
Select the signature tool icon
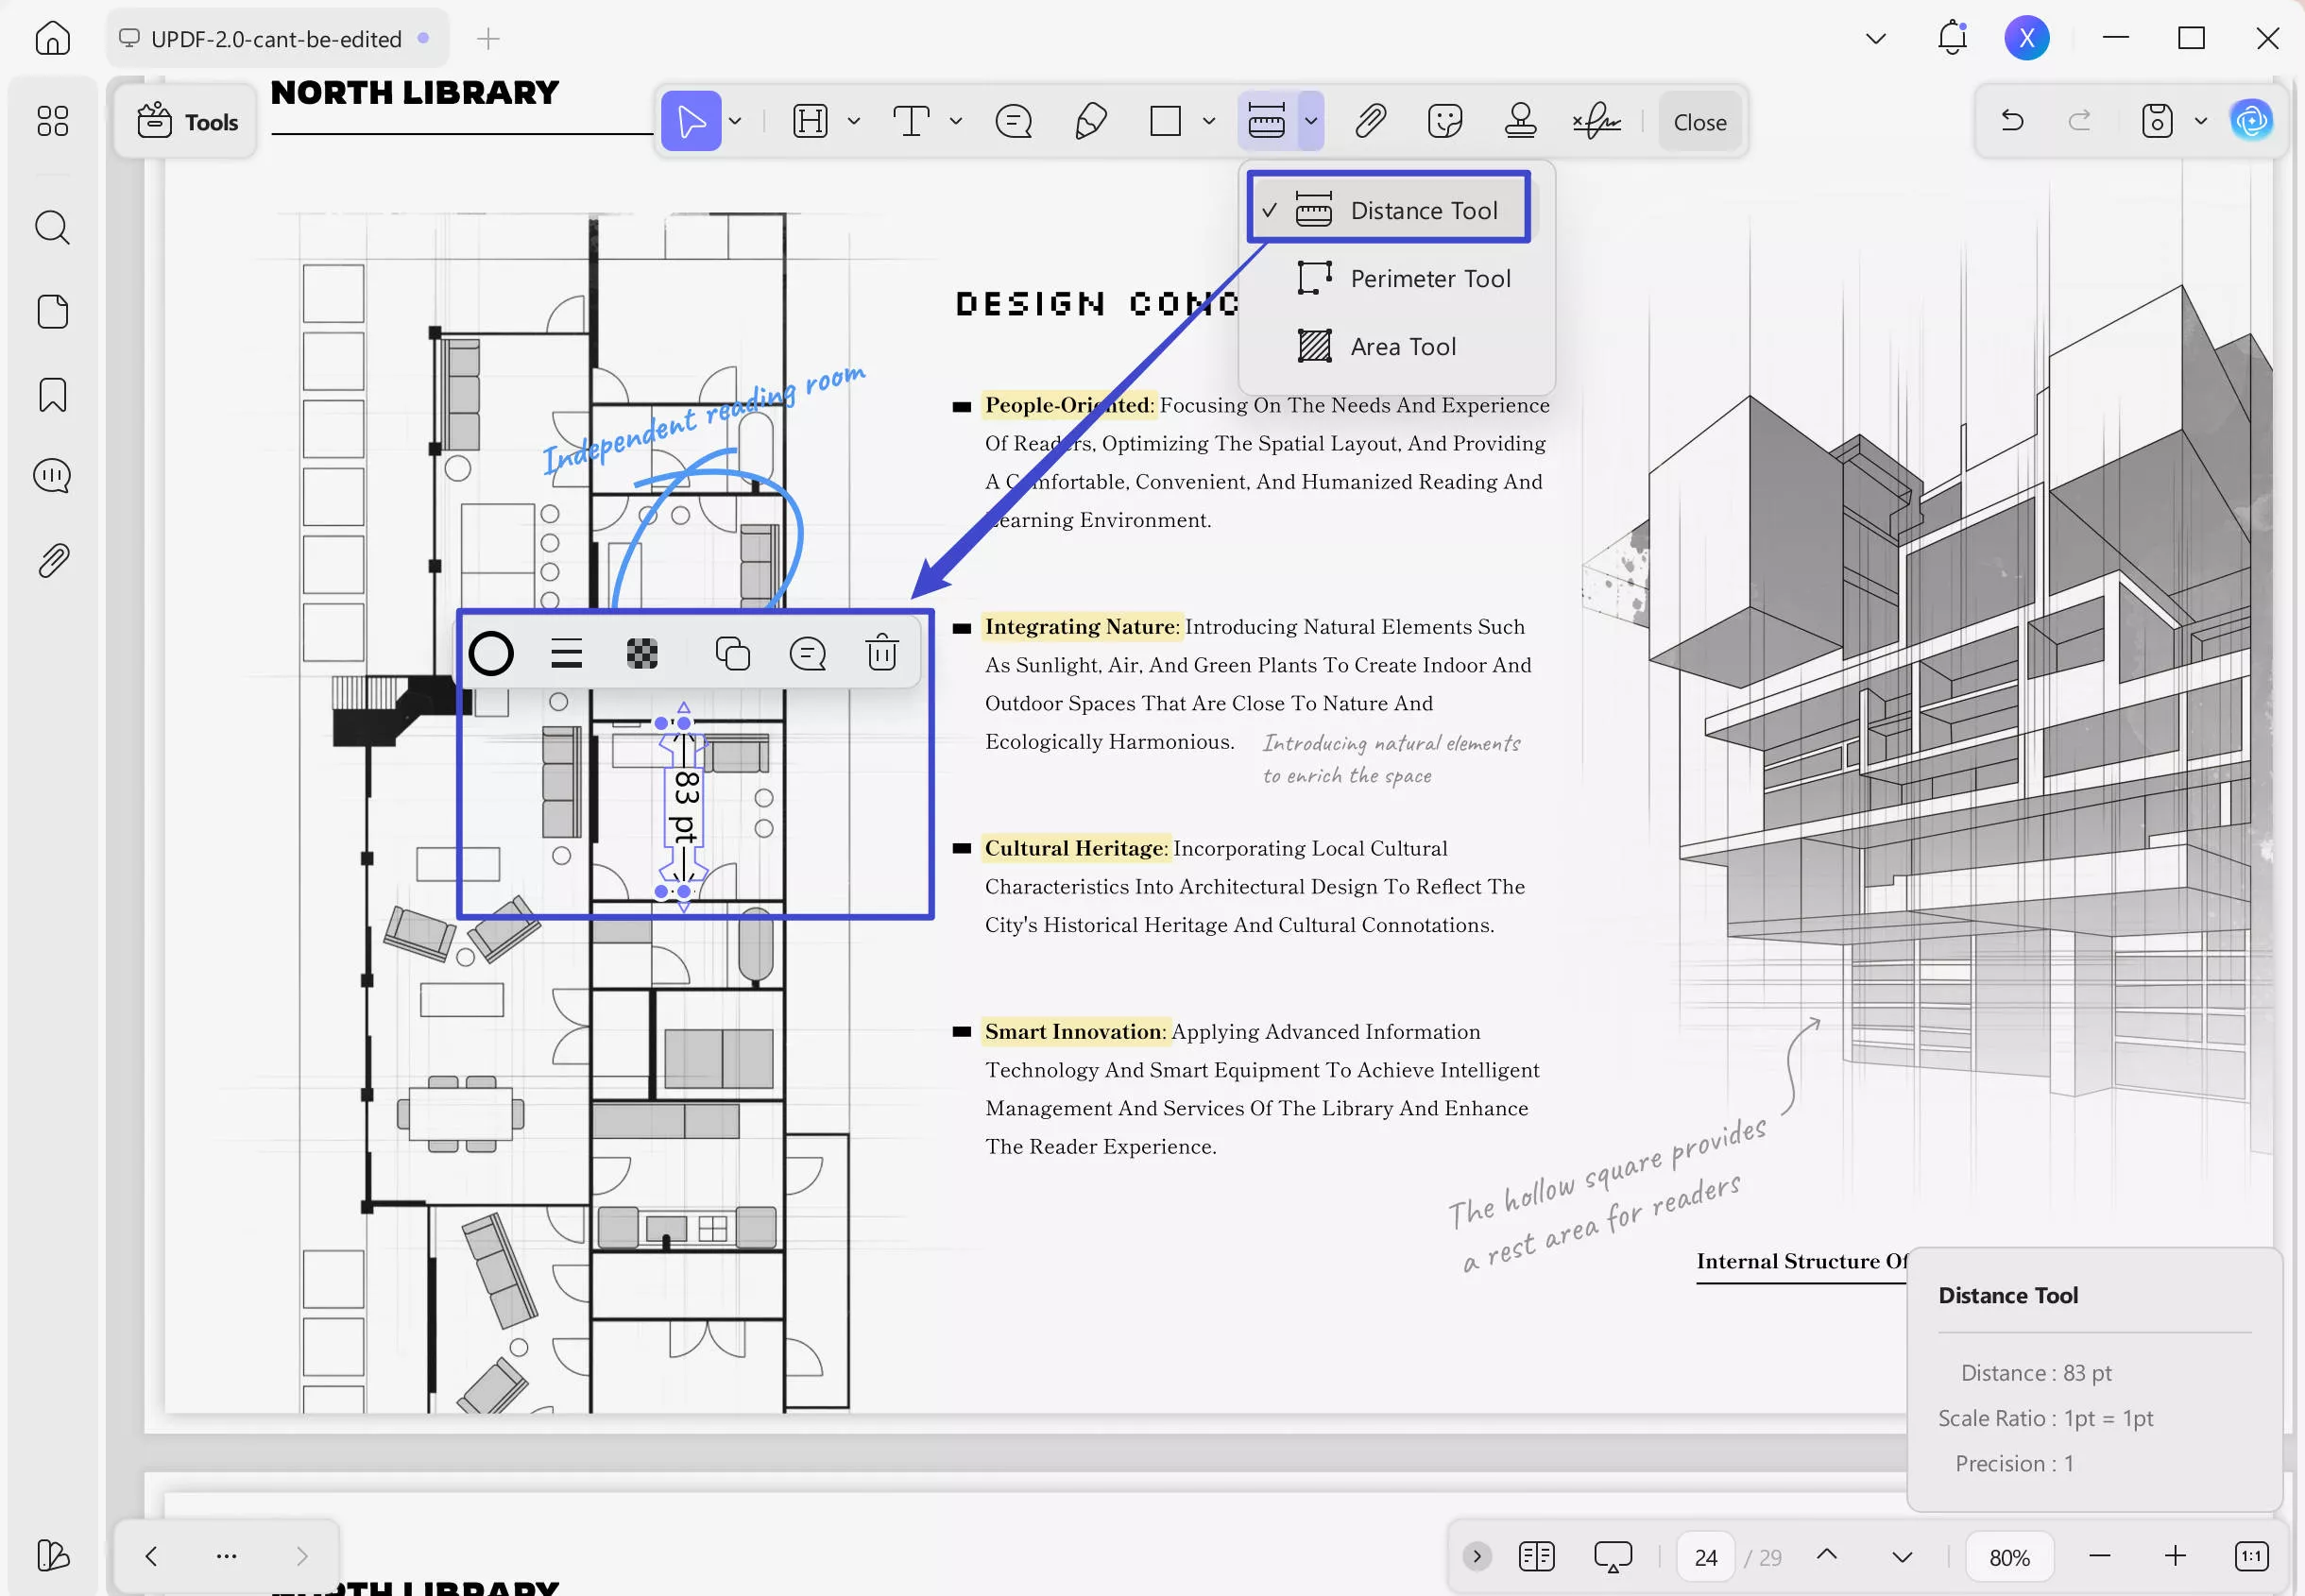(1596, 122)
